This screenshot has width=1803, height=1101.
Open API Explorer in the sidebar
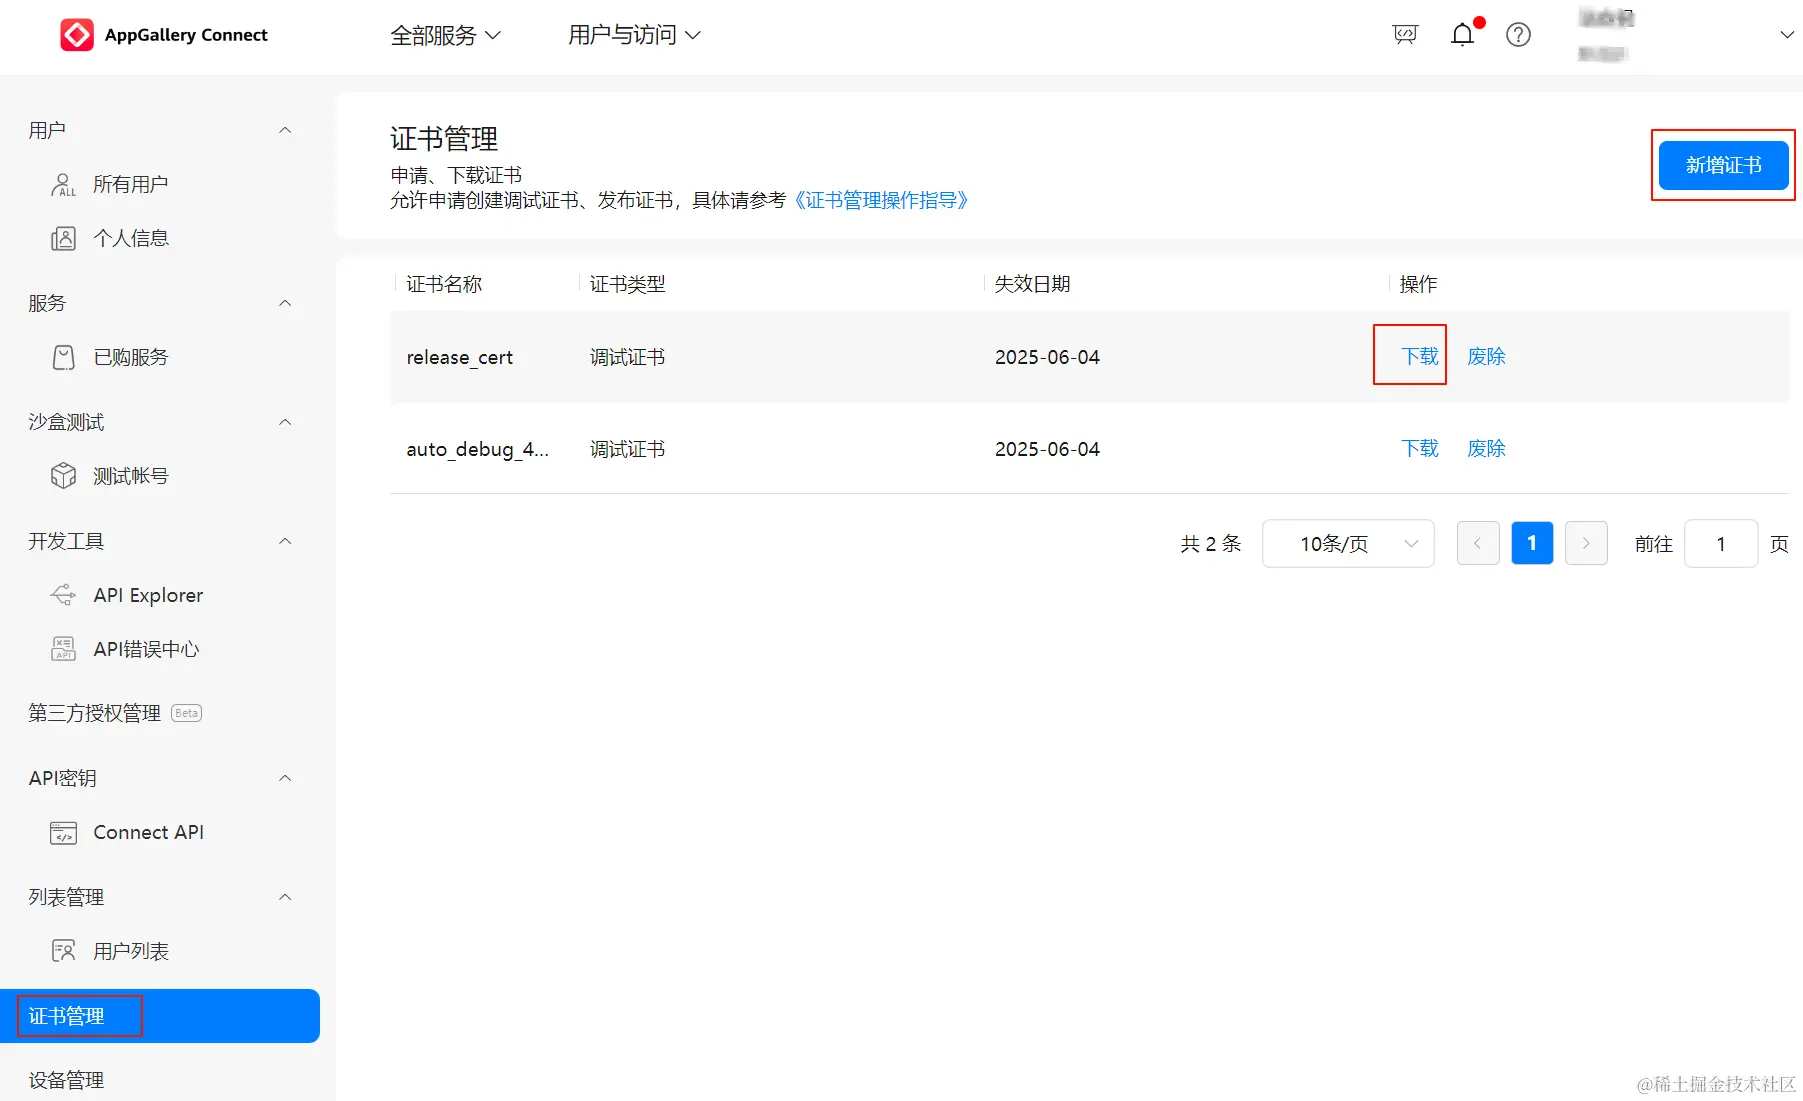(148, 595)
